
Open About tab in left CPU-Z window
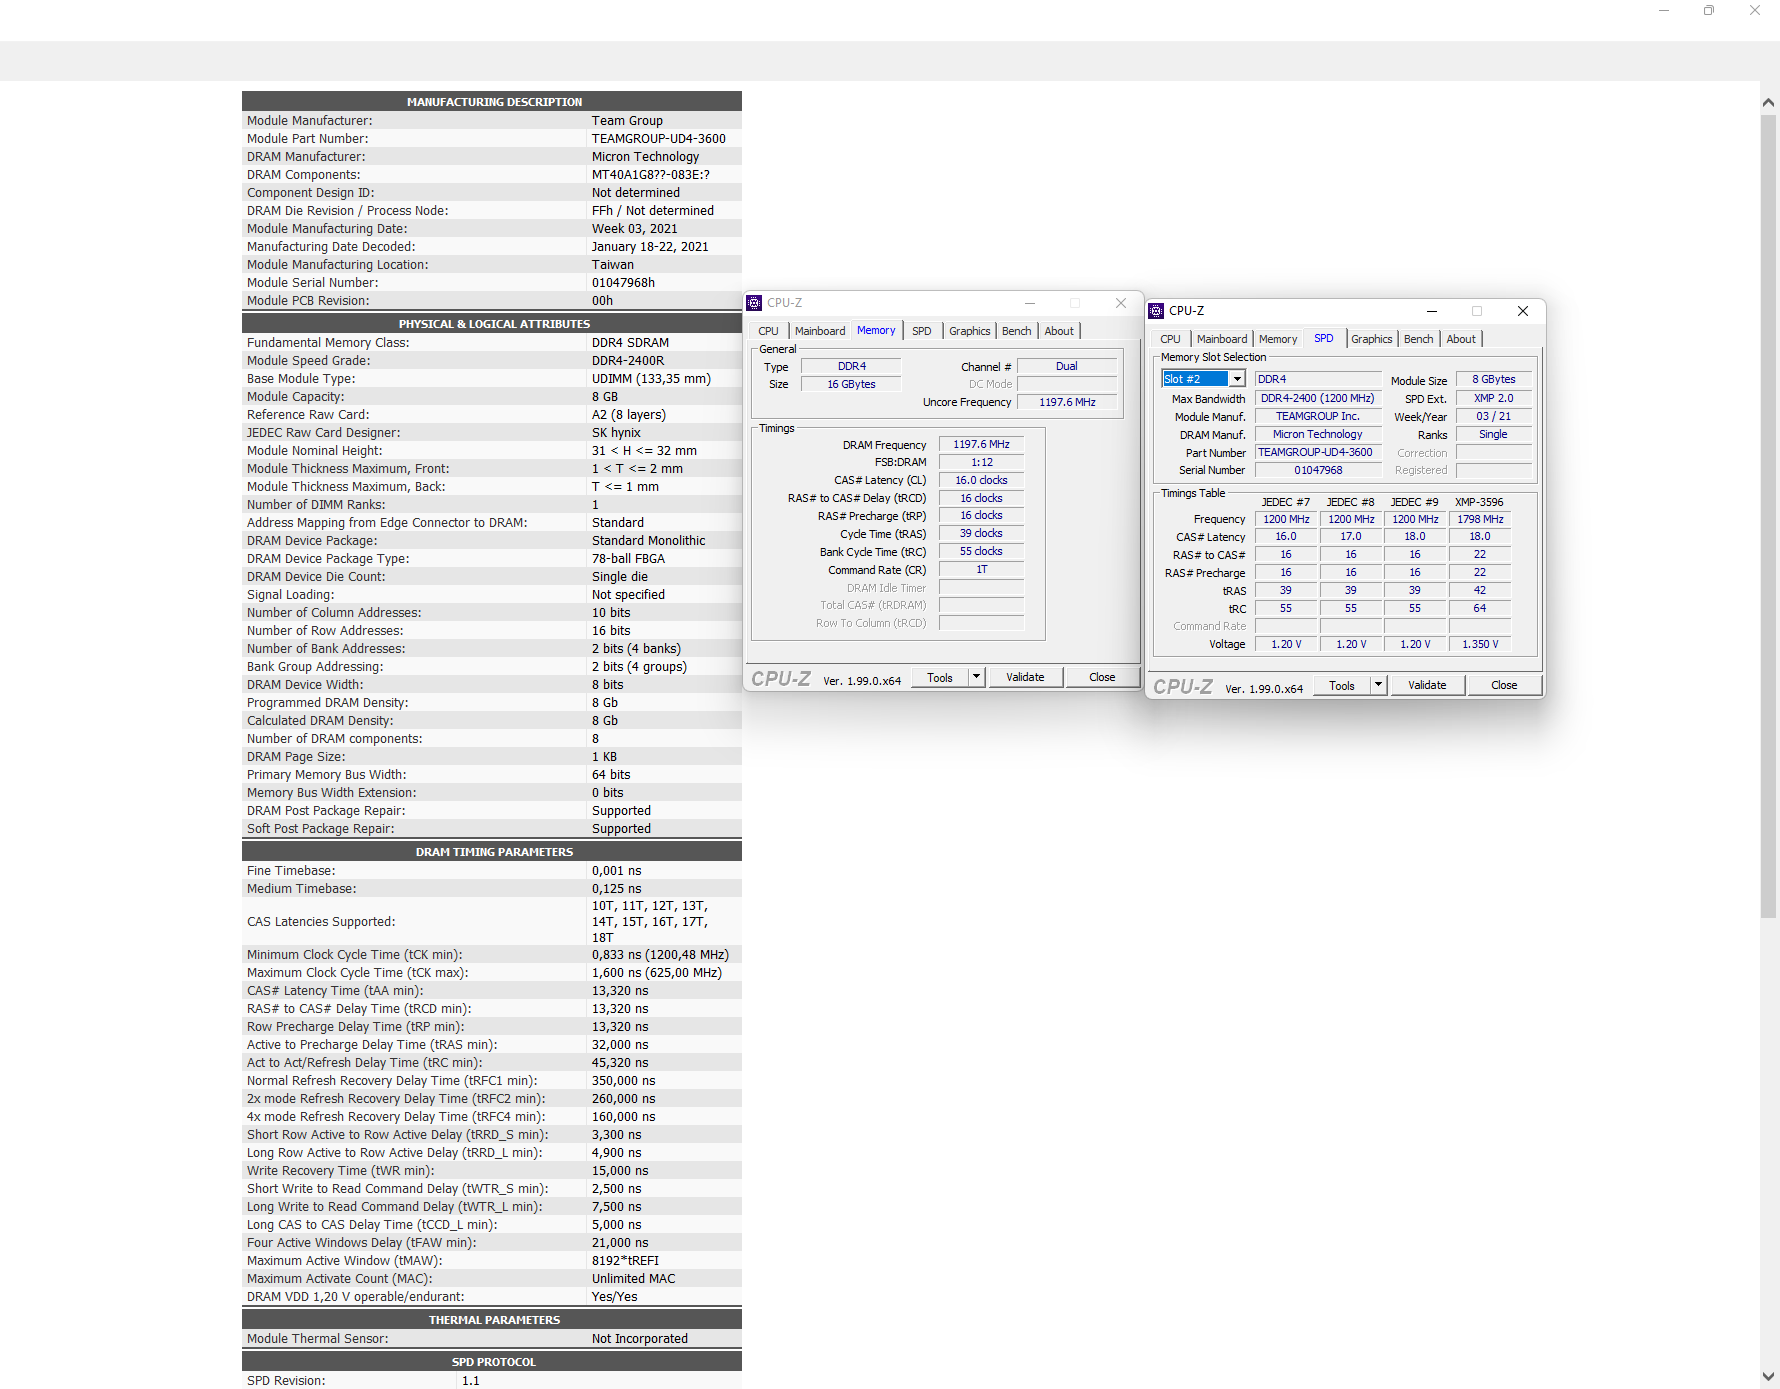pos(1059,331)
